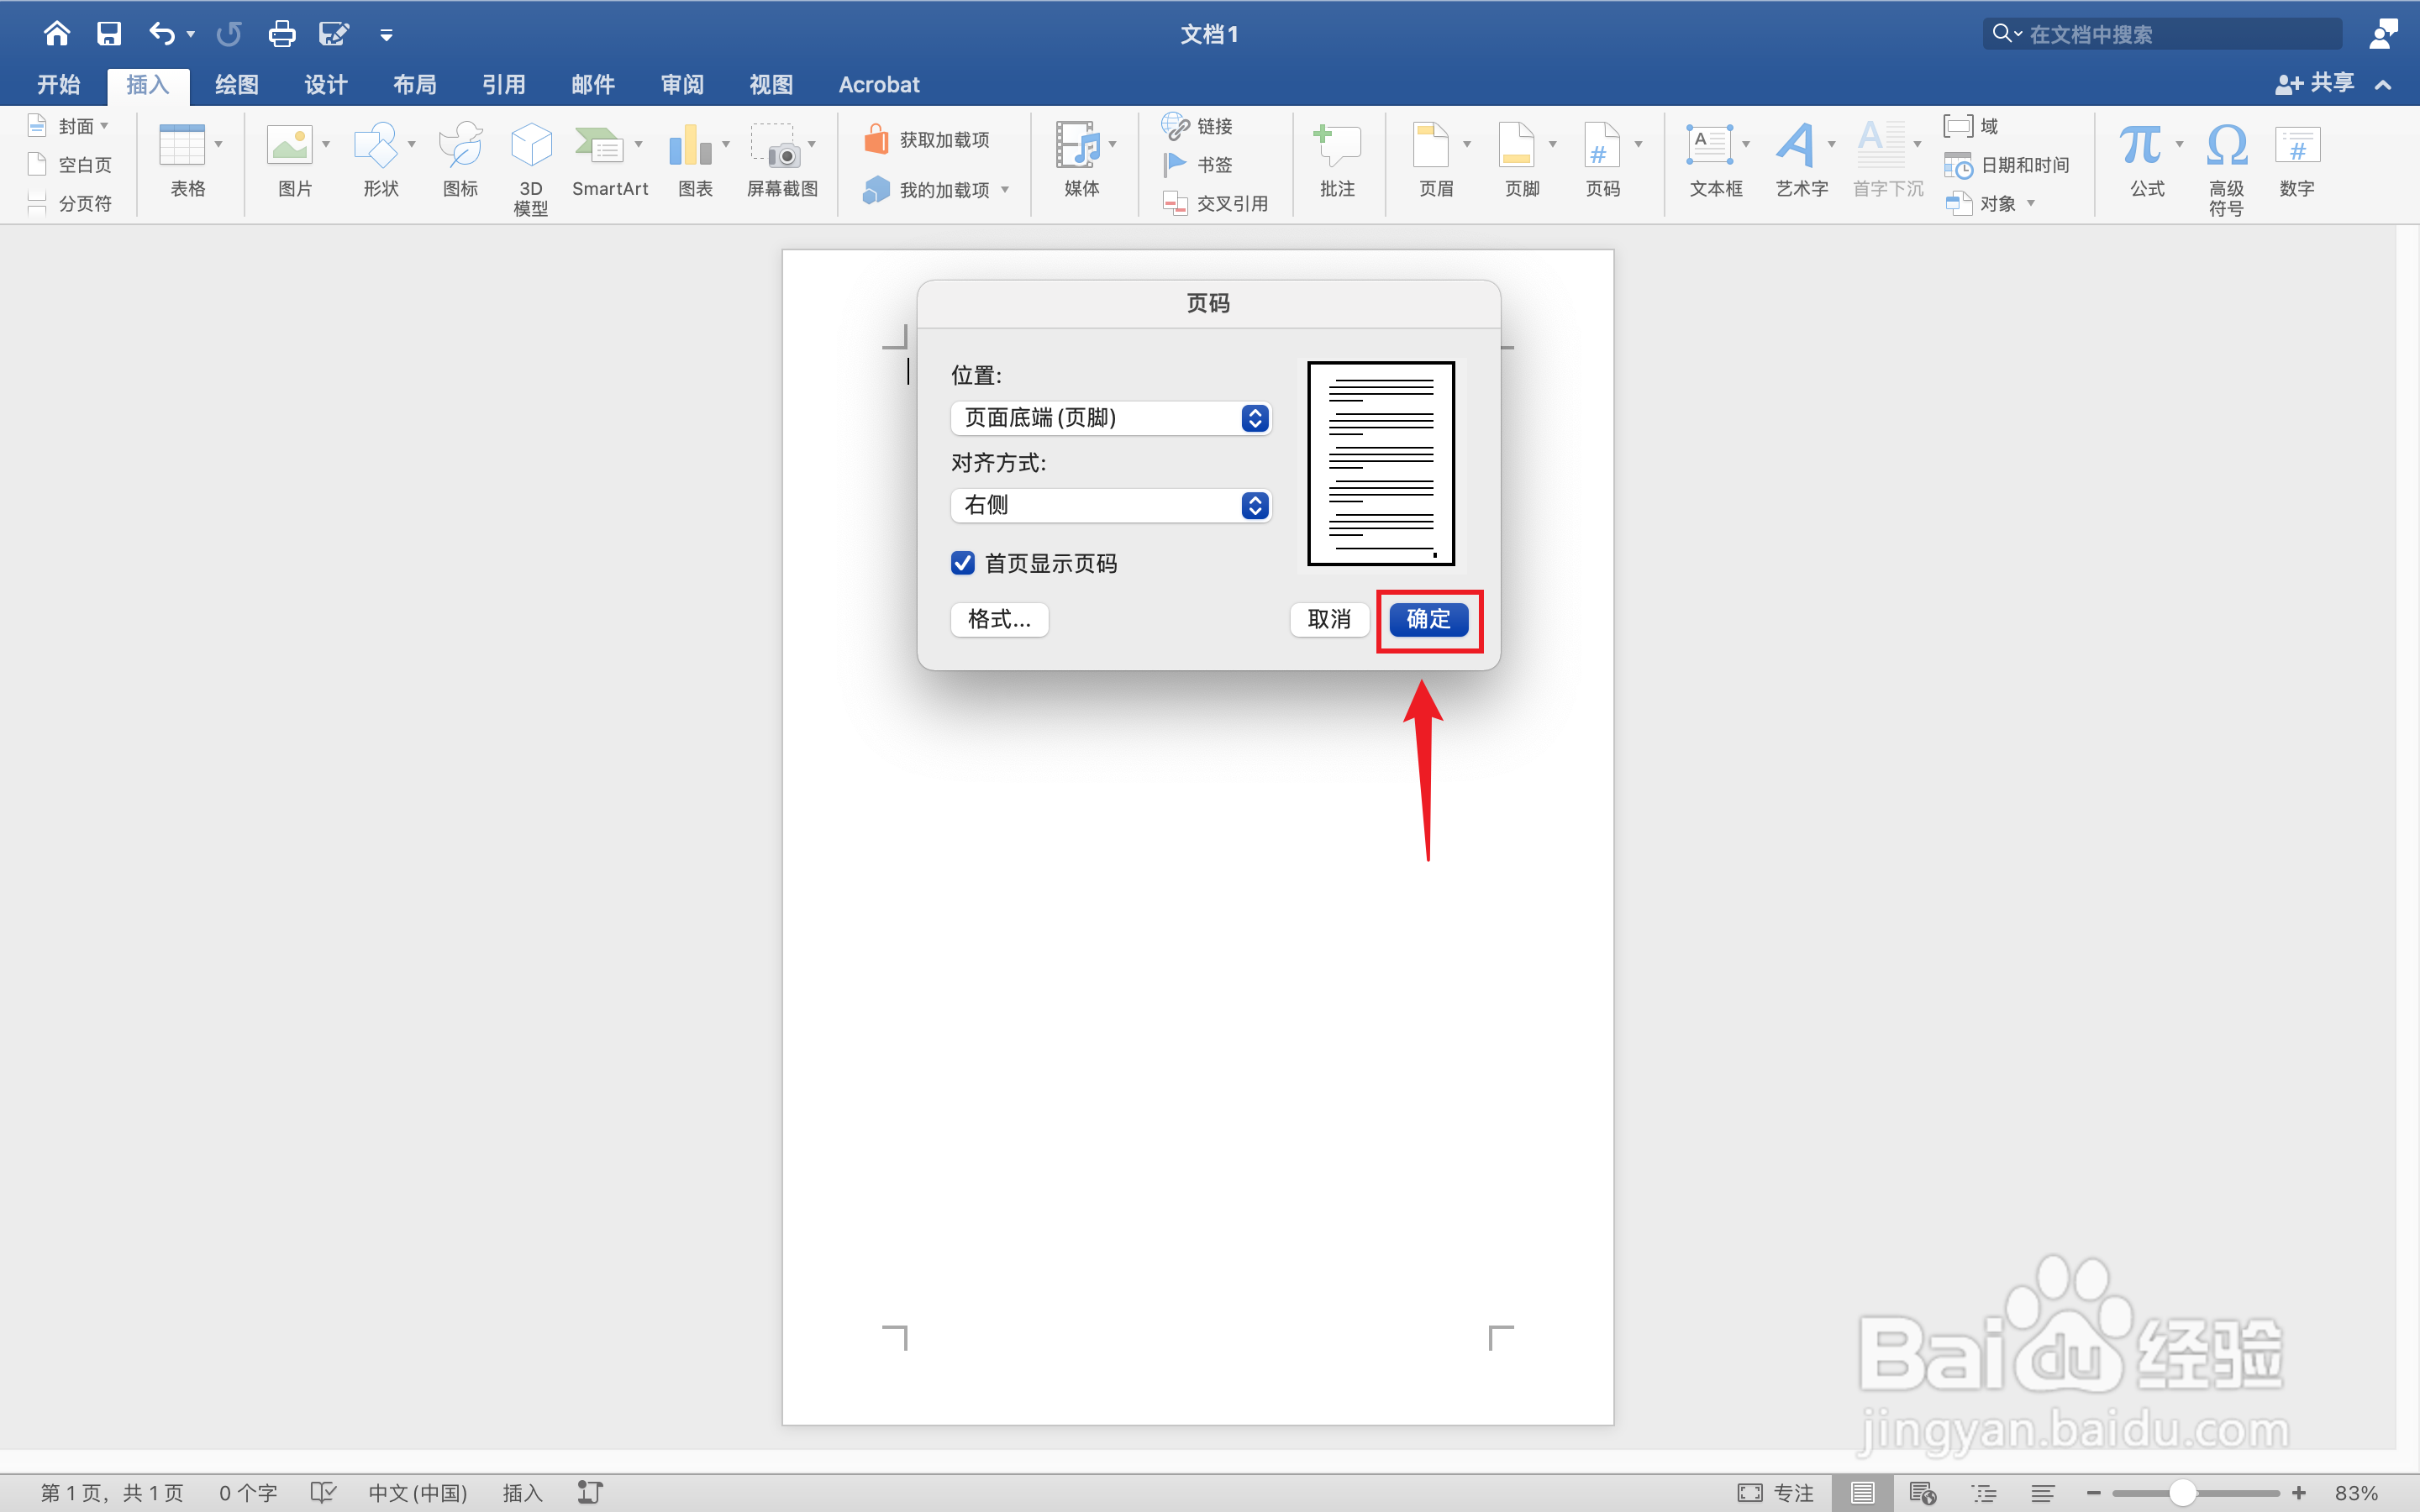The image size is (2420, 1512).
Task: Save document with floppy disk icon
Action: 109,34
